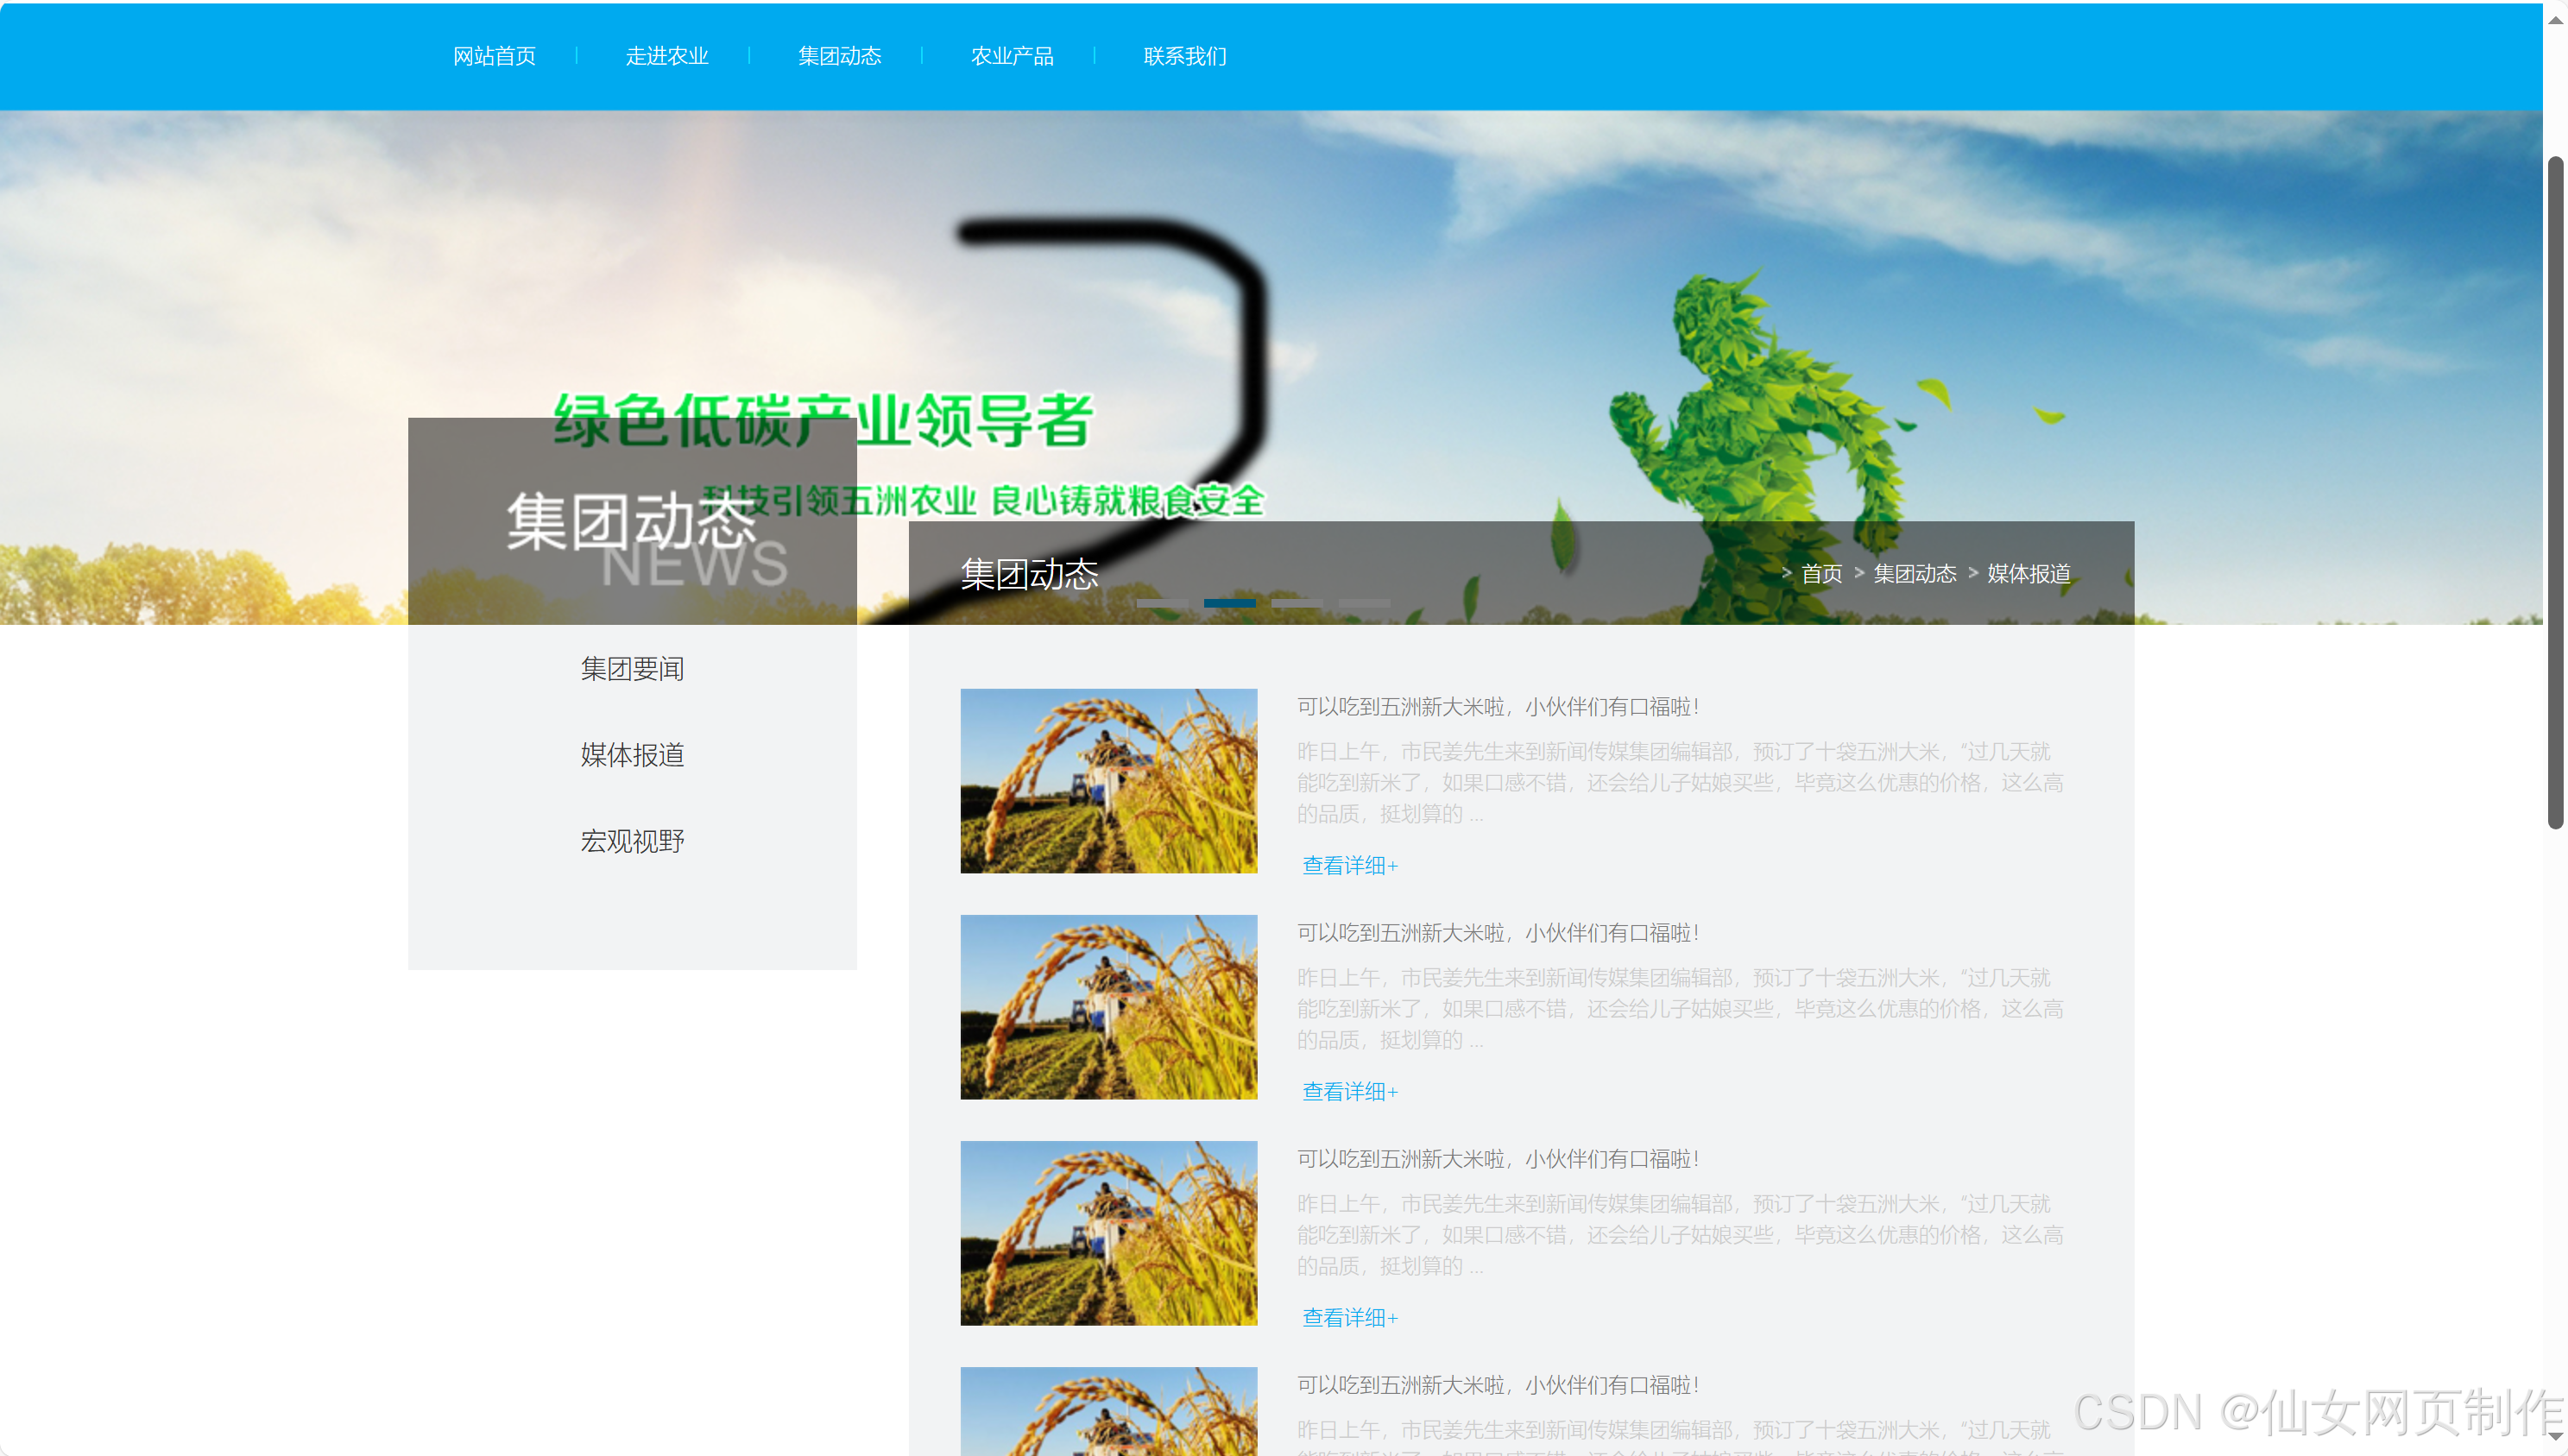
Task: Open details of the second news article
Action: [1349, 1091]
